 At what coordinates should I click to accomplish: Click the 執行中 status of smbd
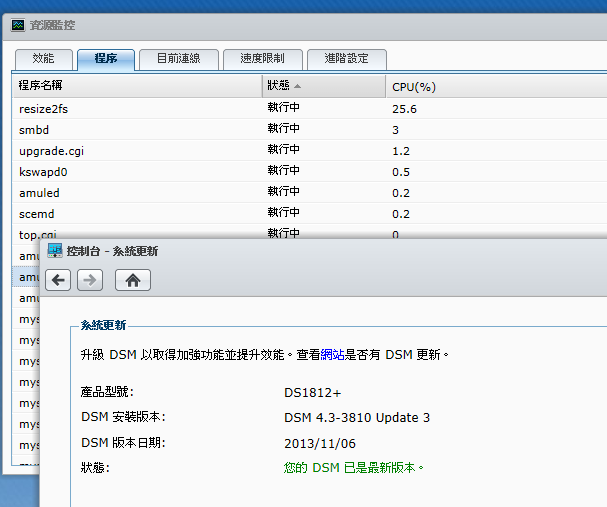pyautogui.click(x=283, y=128)
